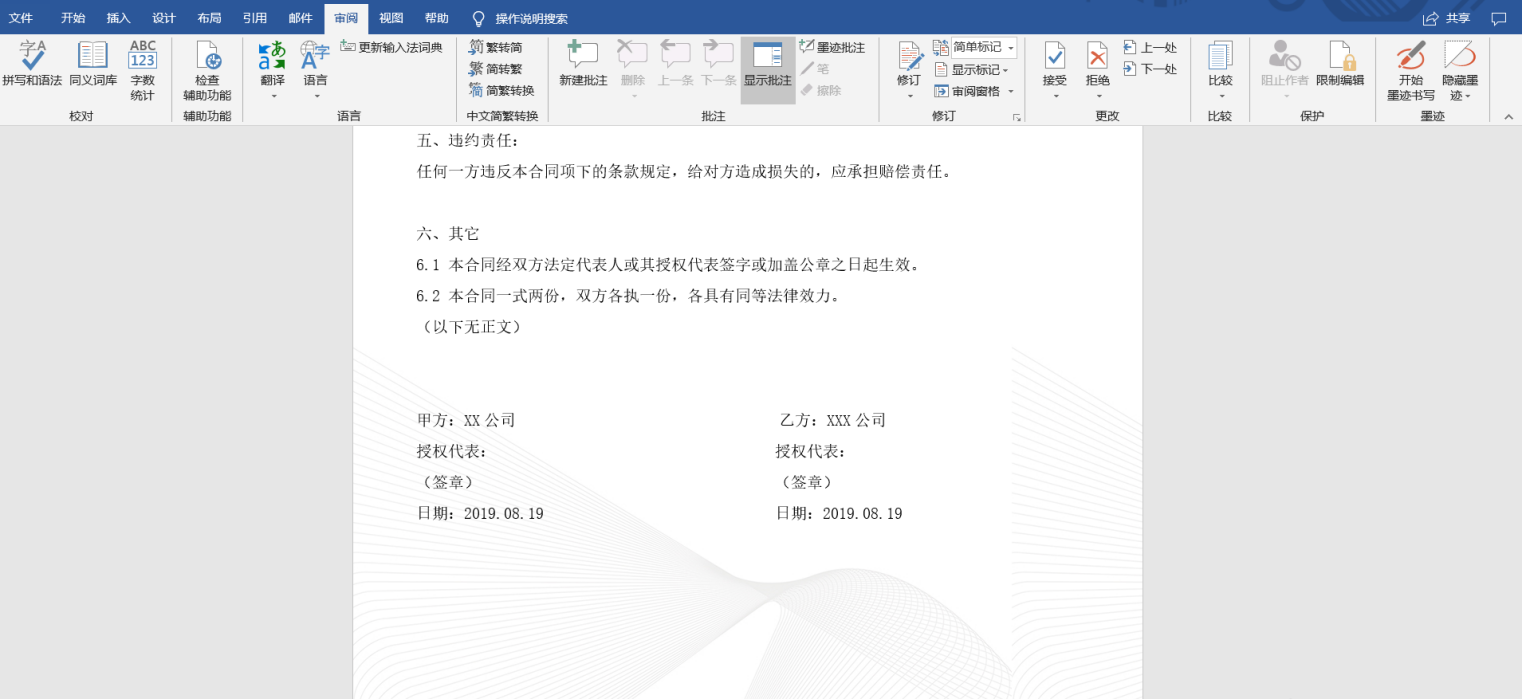The image size is (1522, 699).
Task: Click the text 乙方：XXX 公司
Action: click(x=833, y=420)
